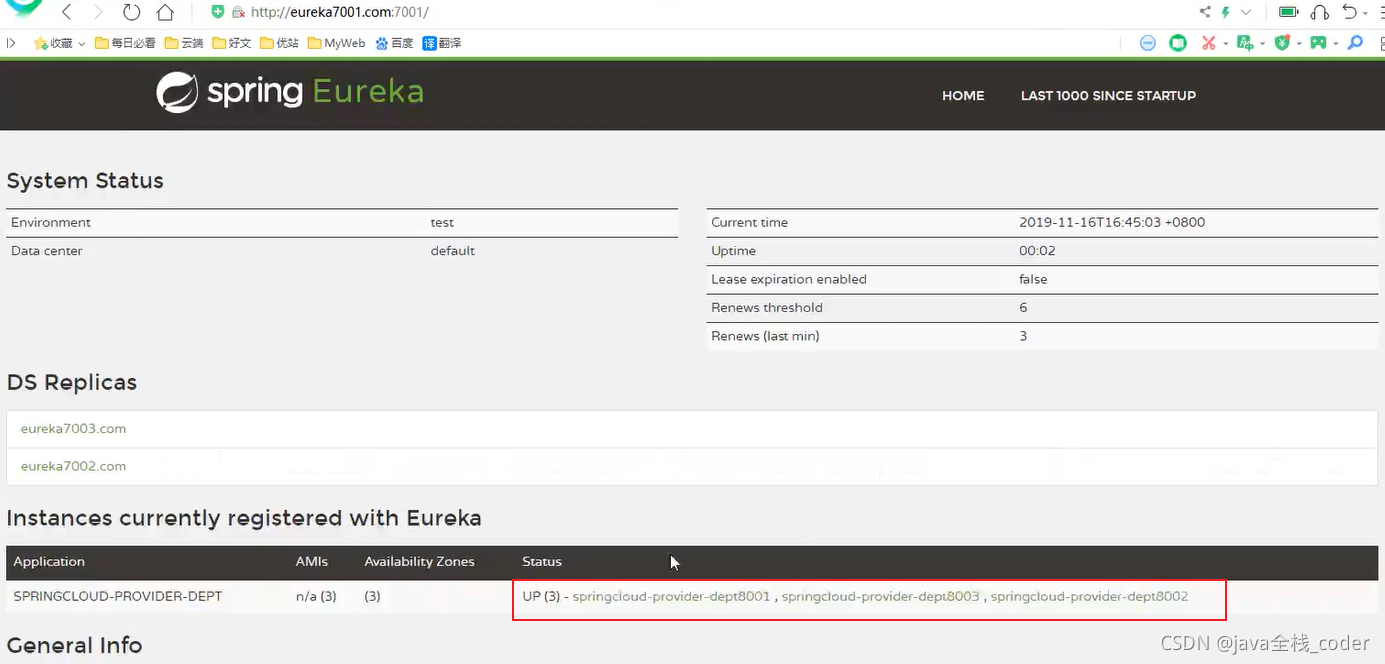1385x664 pixels.
Task: Open the scissors screenshot dropdown arrow
Action: pos(1225,44)
